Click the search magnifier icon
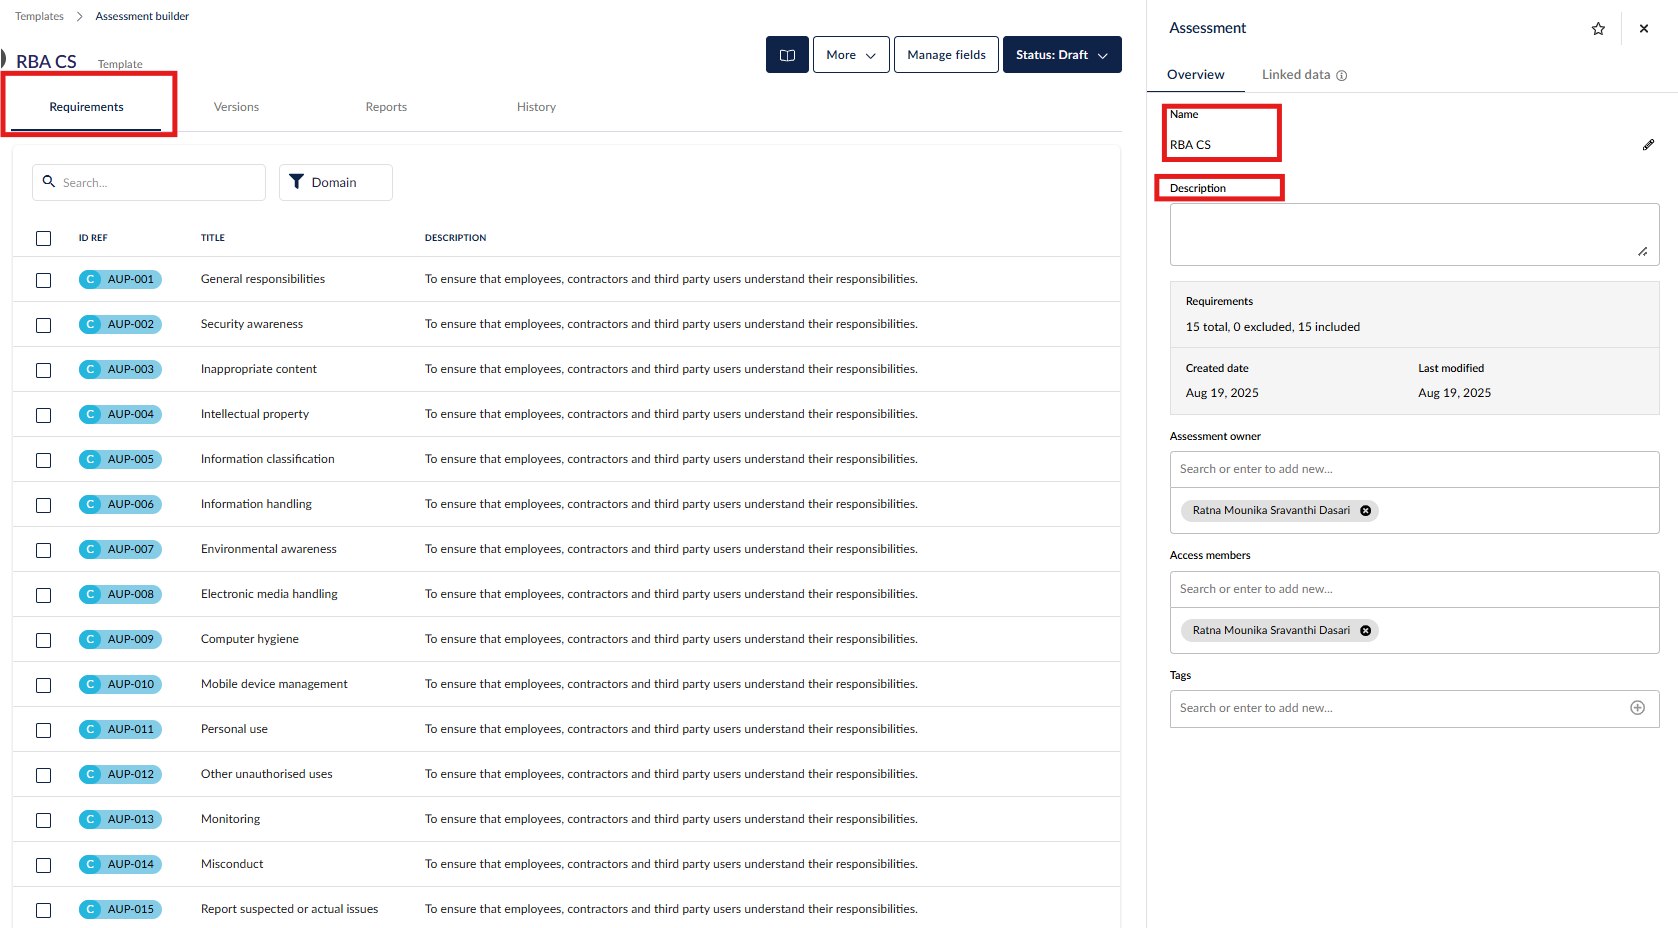 coord(49,182)
